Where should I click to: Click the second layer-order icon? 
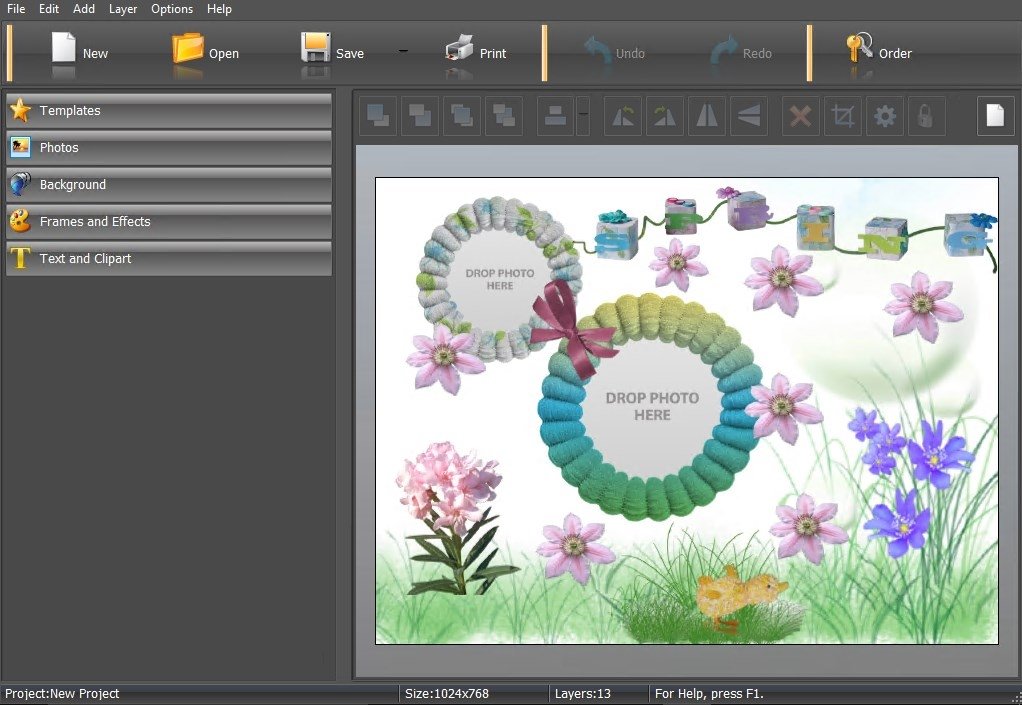[420, 116]
